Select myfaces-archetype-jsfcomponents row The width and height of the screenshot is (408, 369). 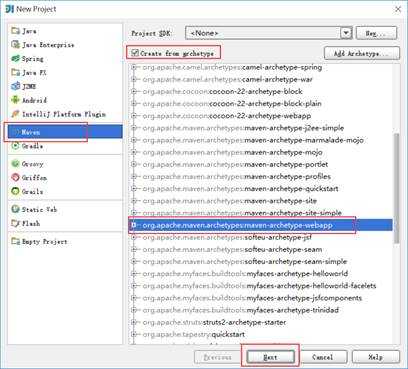tap(252, 298)
